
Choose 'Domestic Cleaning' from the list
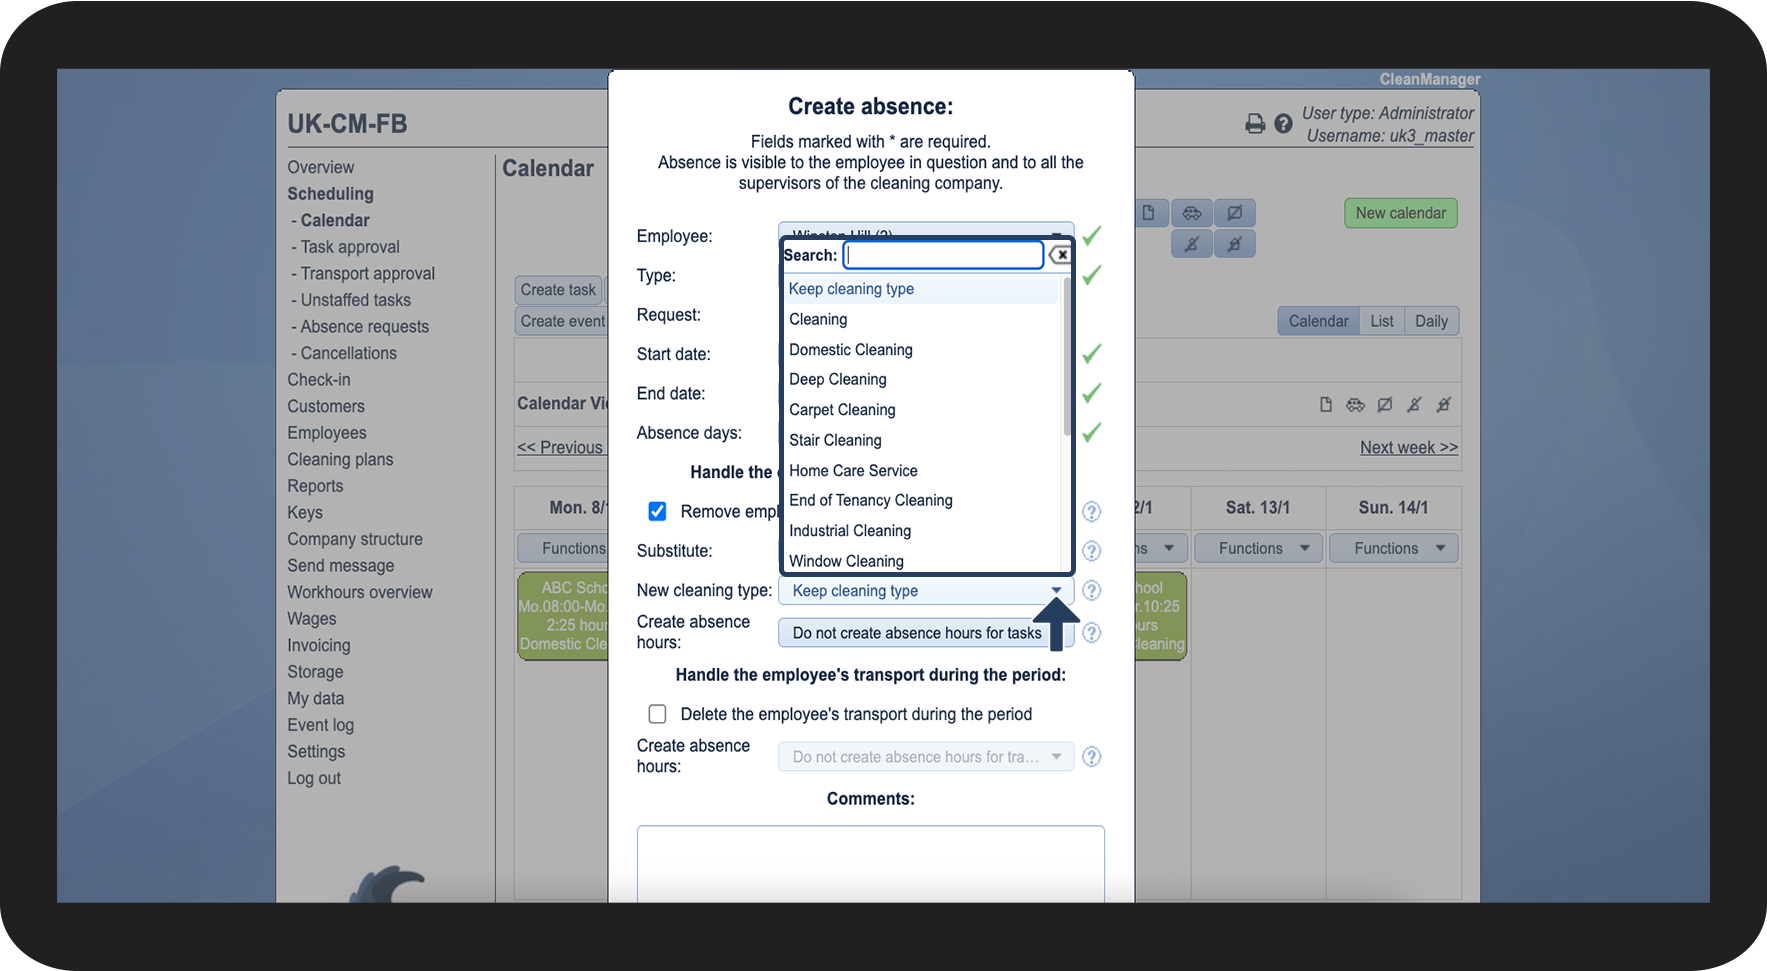(x=920, y=350)
